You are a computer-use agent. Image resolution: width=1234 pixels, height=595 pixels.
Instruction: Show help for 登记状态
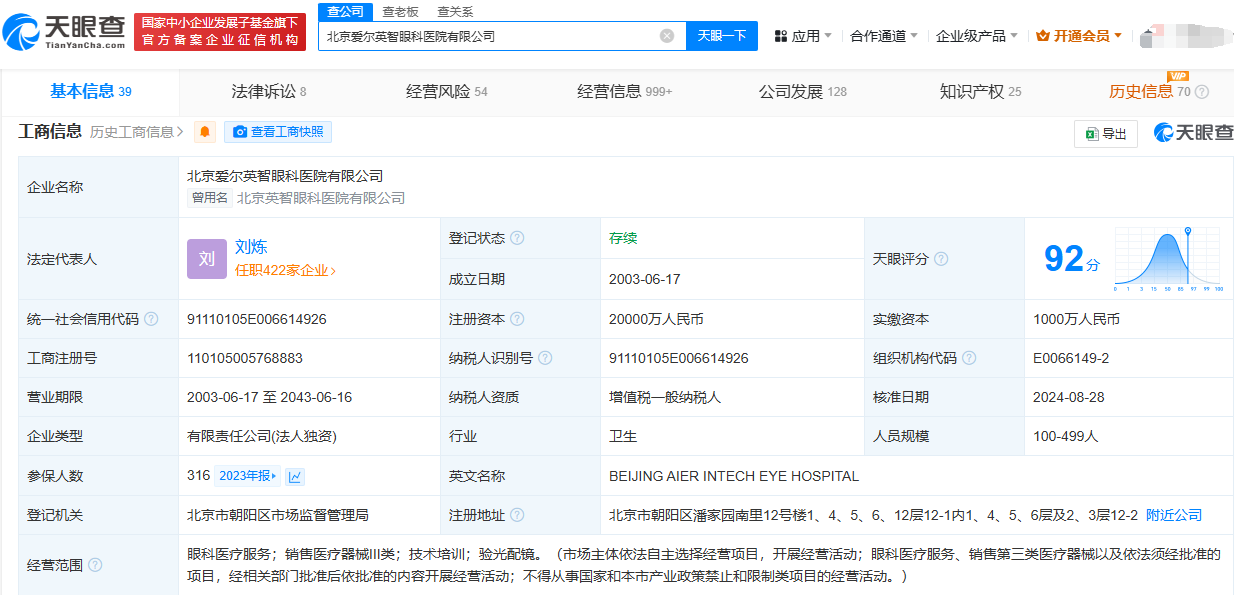[x=517, y=238]
